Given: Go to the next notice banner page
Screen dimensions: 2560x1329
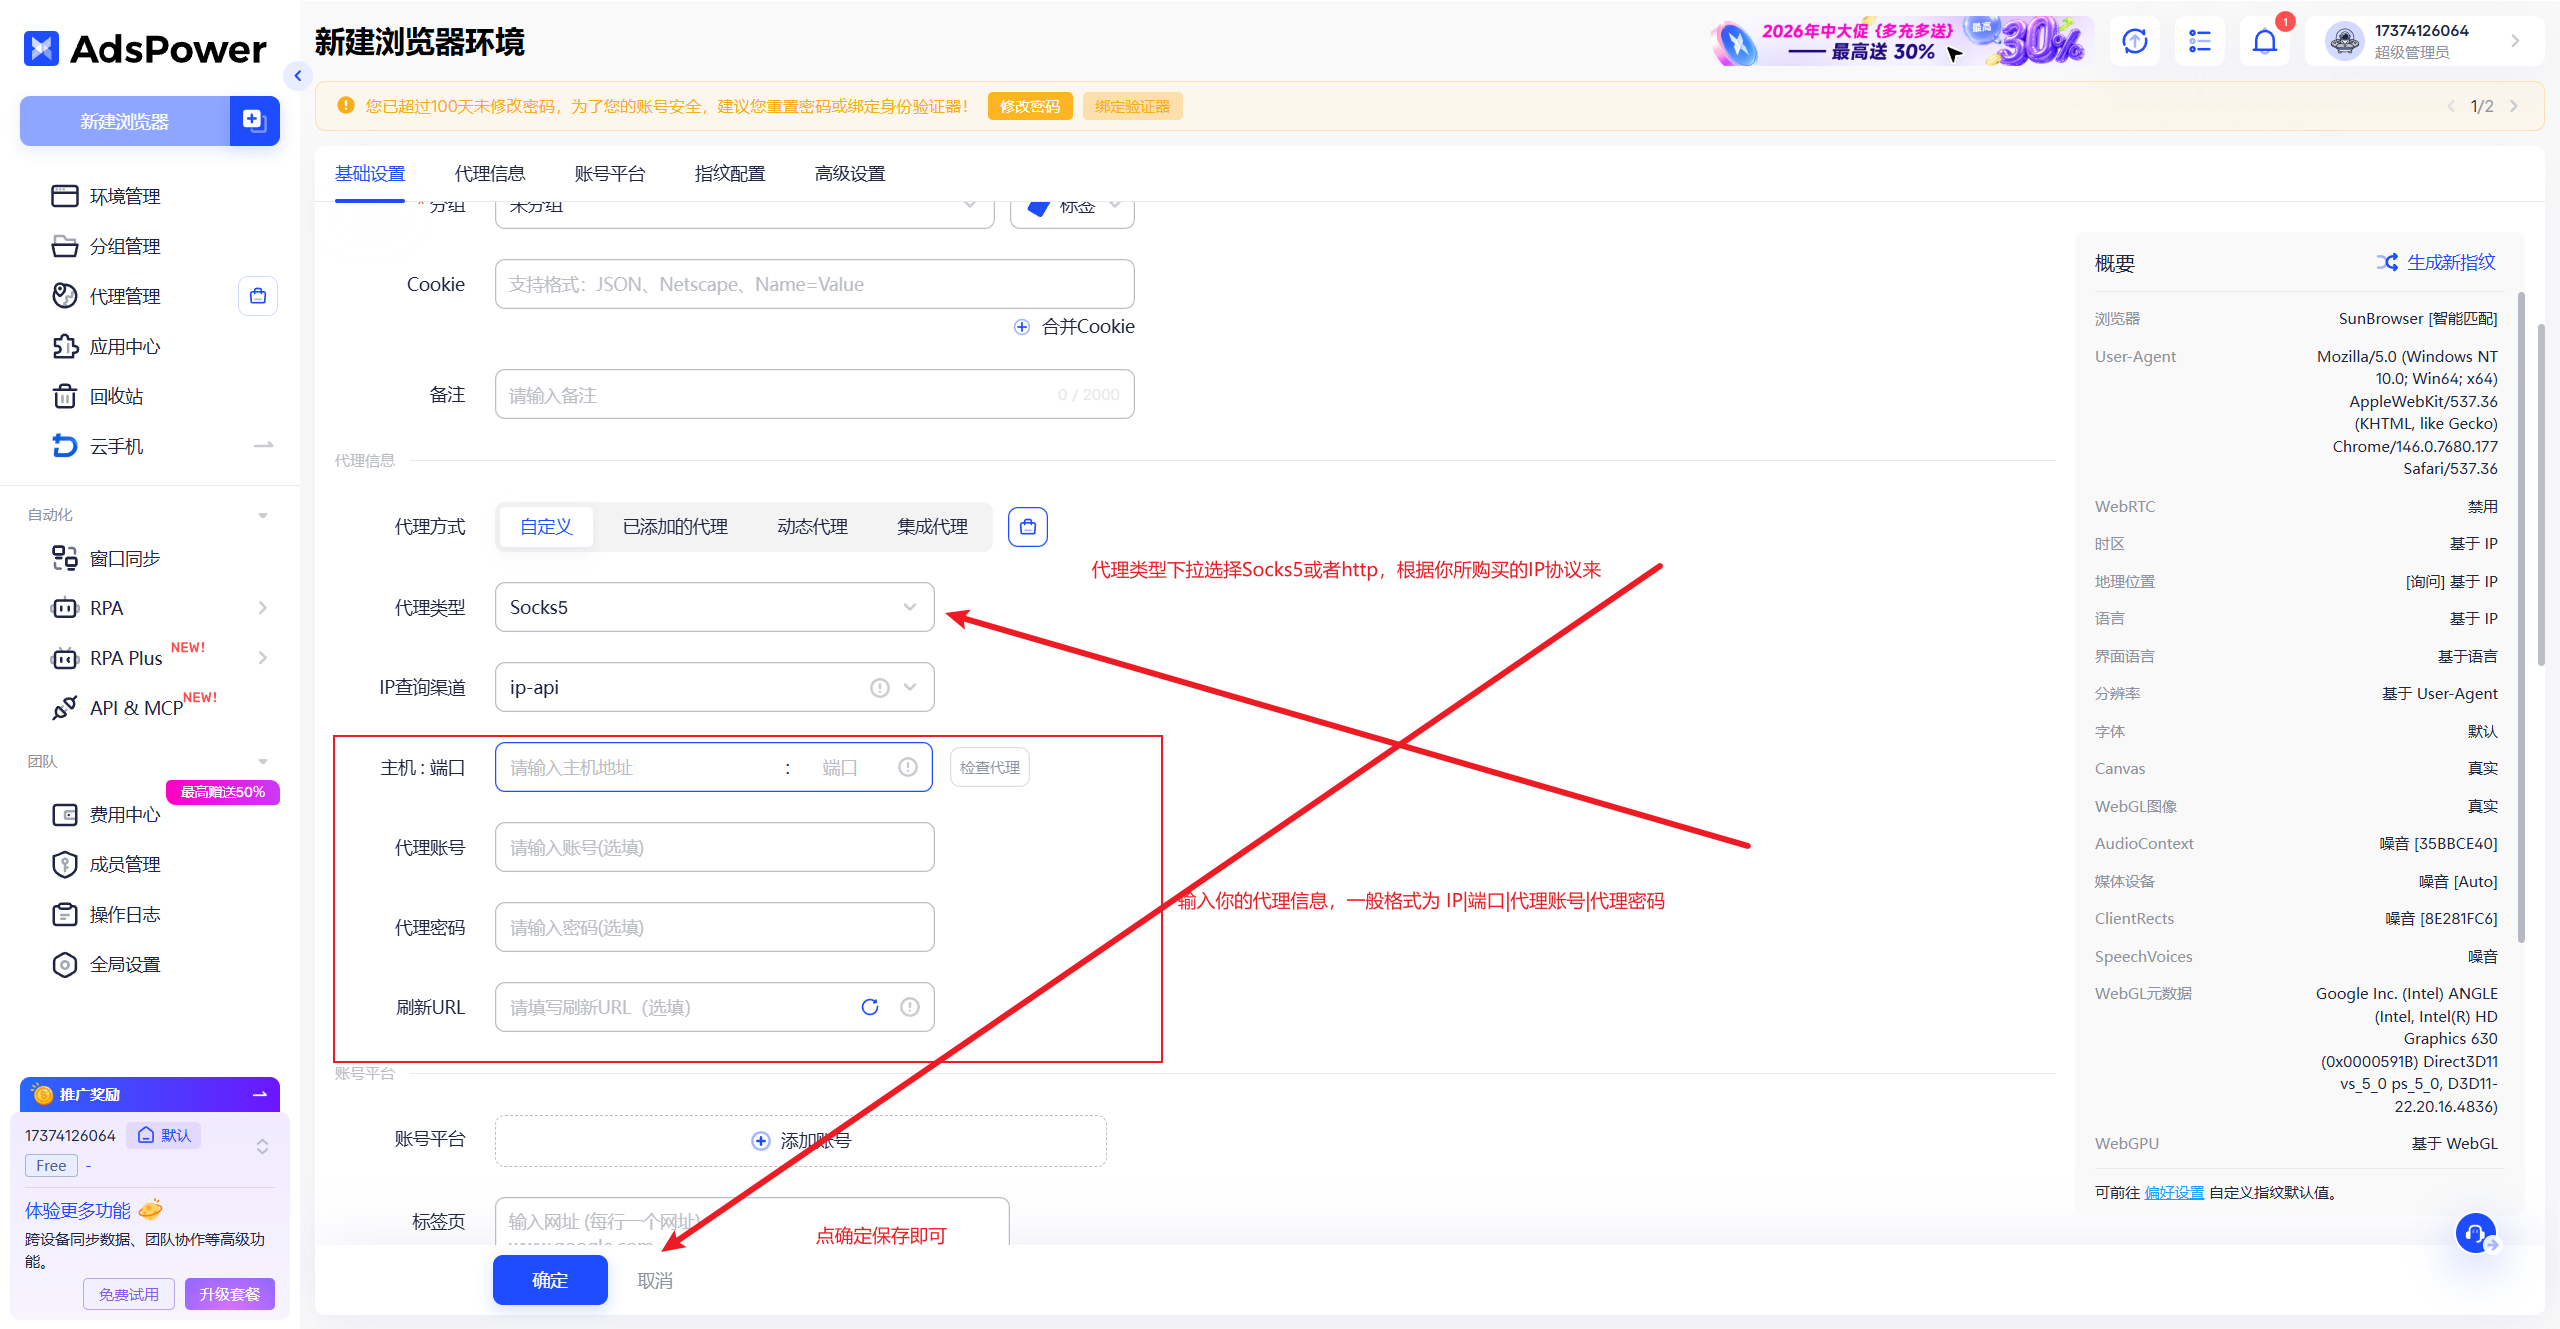Looking at the screenshot, I should pyautogui.click(x=2514, y=106).
